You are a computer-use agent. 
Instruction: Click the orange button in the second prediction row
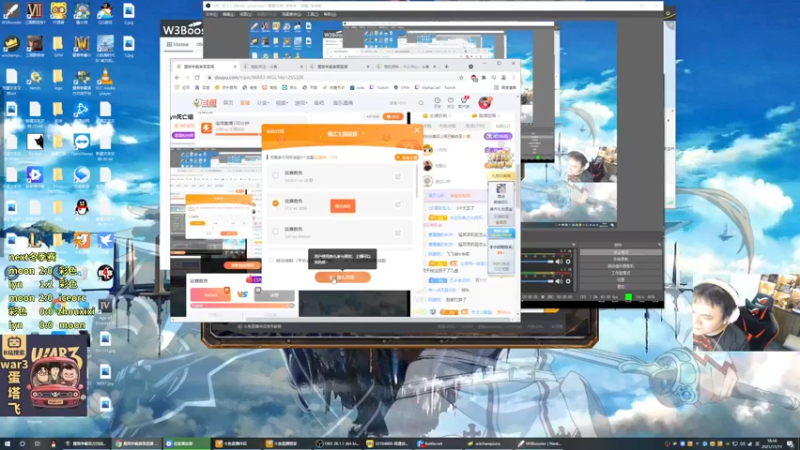pos(343,206)
